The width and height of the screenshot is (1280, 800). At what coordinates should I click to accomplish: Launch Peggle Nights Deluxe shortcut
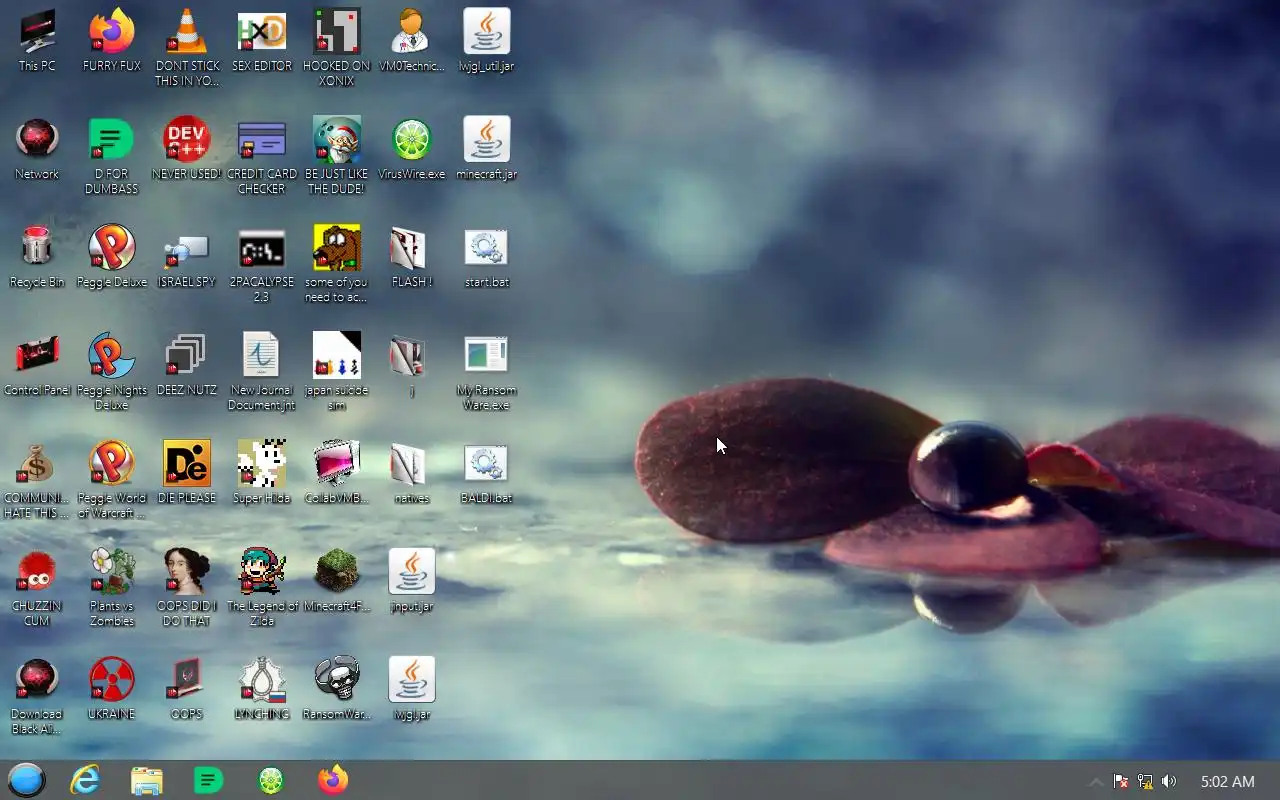pyautogui.click(x=112, y=372)
